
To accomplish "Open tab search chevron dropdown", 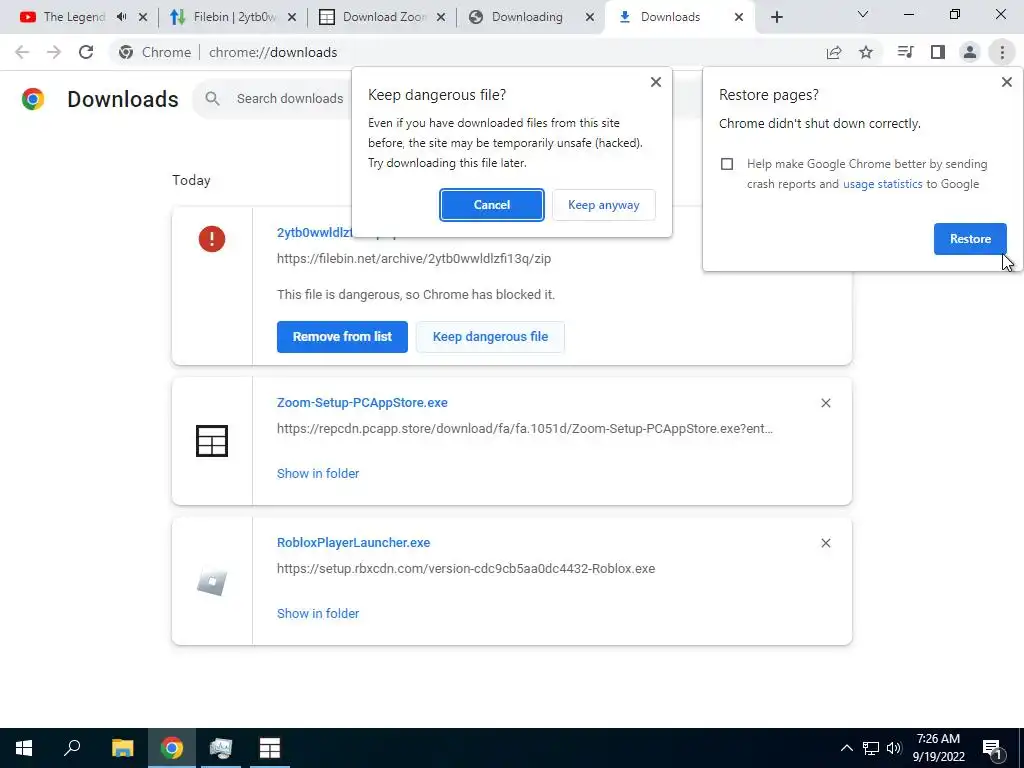I will pos(863,14).
